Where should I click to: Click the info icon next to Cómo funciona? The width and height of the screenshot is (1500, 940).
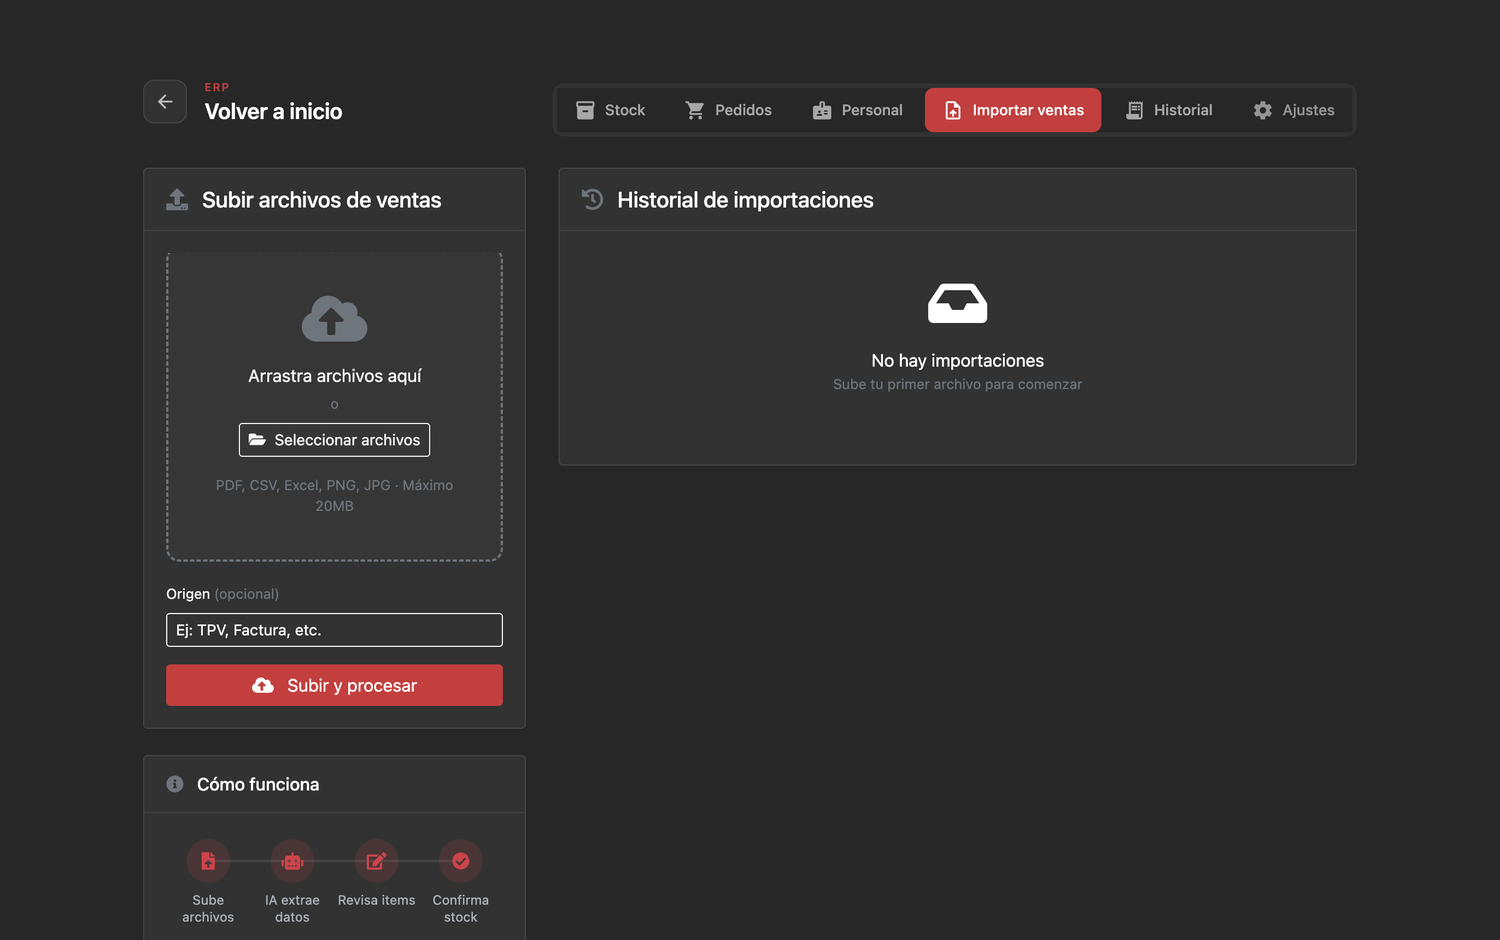(175, 784)
